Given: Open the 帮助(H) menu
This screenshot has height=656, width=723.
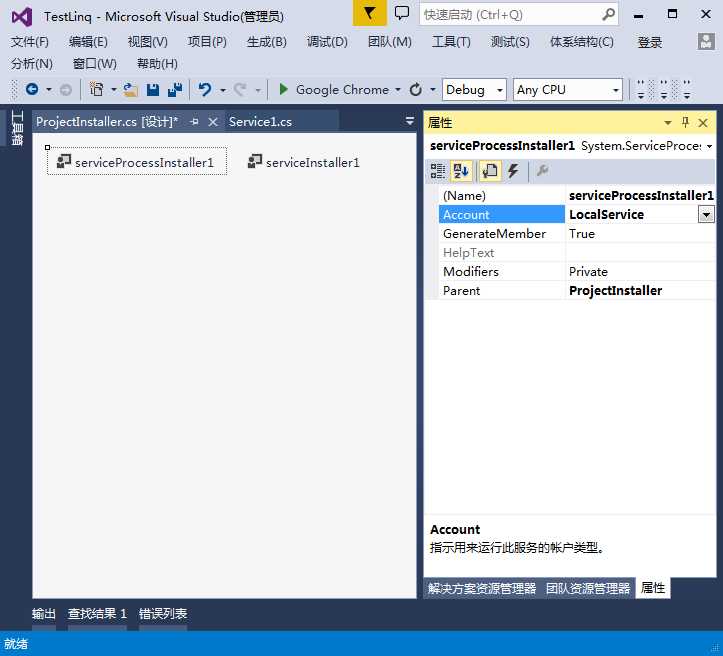Looking at the screenshot, I should tap(157, 63).
